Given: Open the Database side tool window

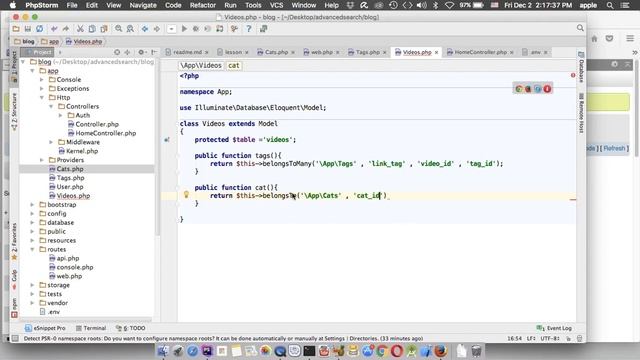Looking at the screenshot, I should pyautogui.click(x=581, y=67).
